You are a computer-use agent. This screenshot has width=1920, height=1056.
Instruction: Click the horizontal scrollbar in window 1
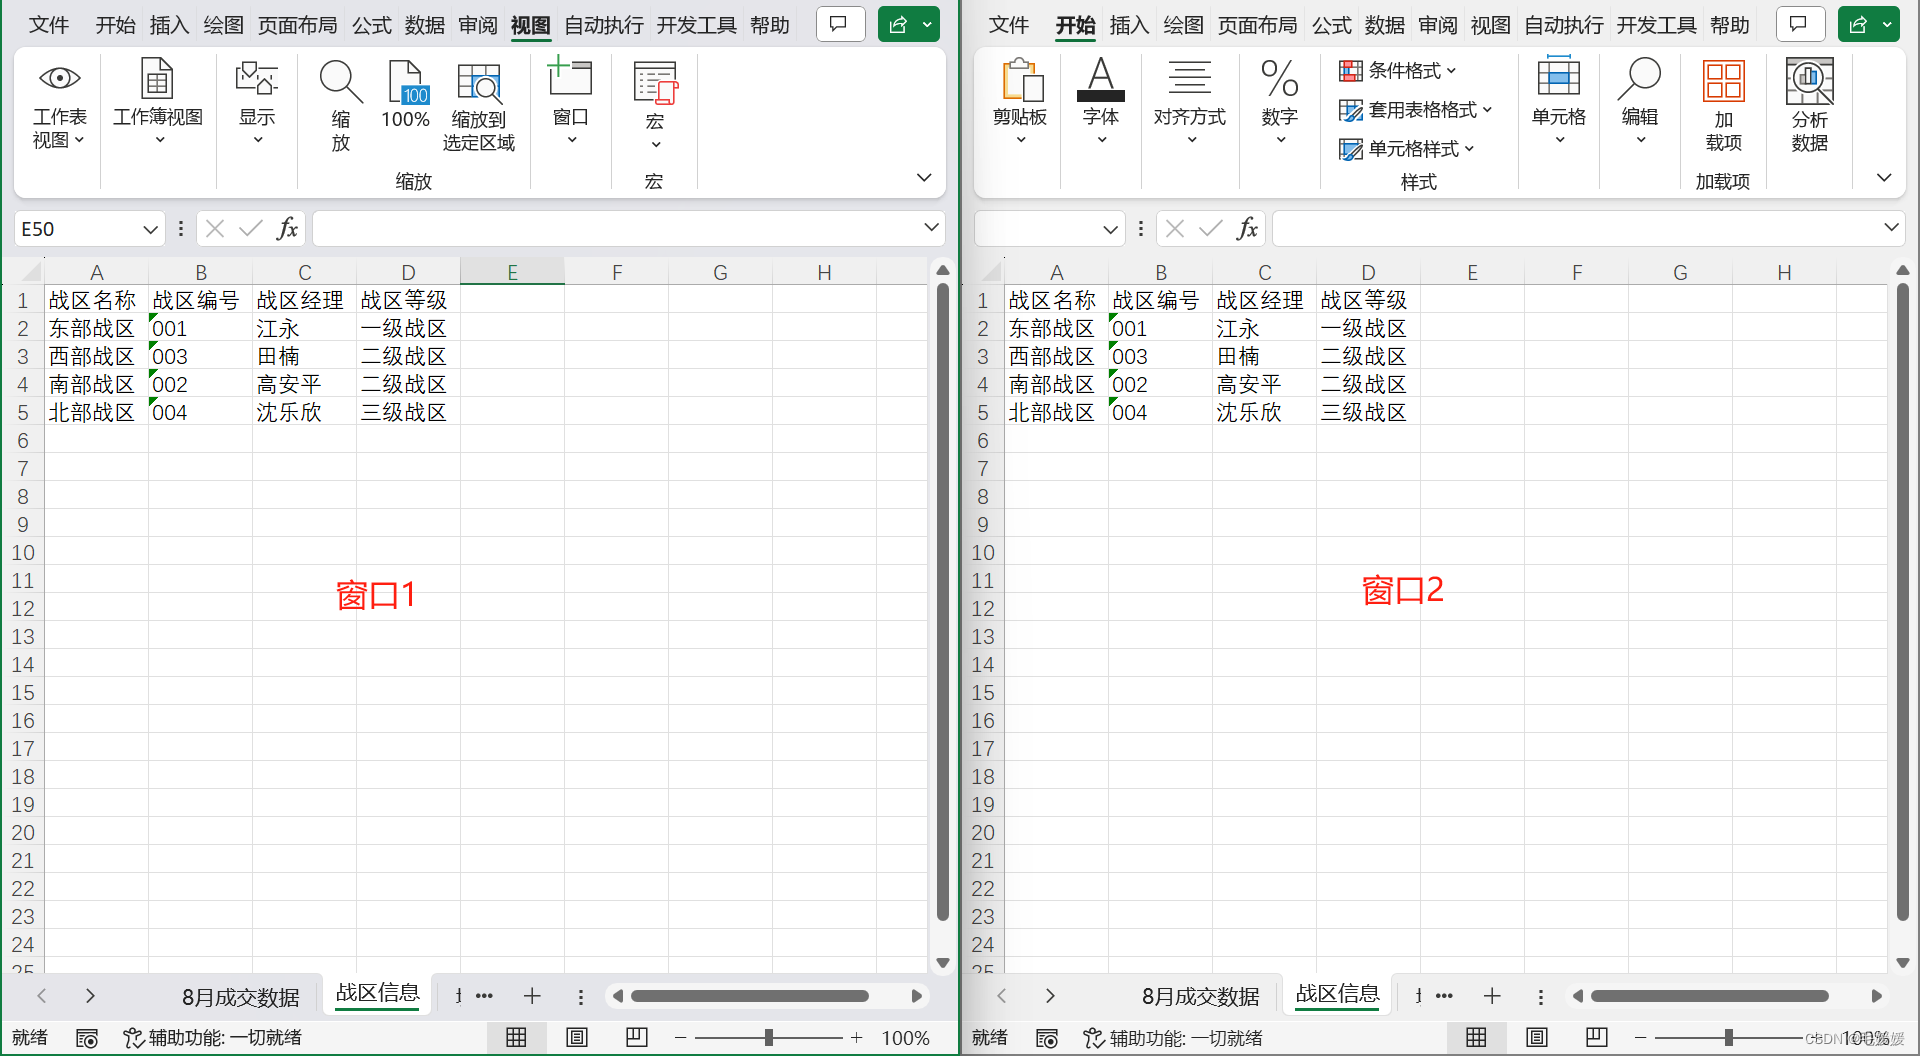coord(750,996)
